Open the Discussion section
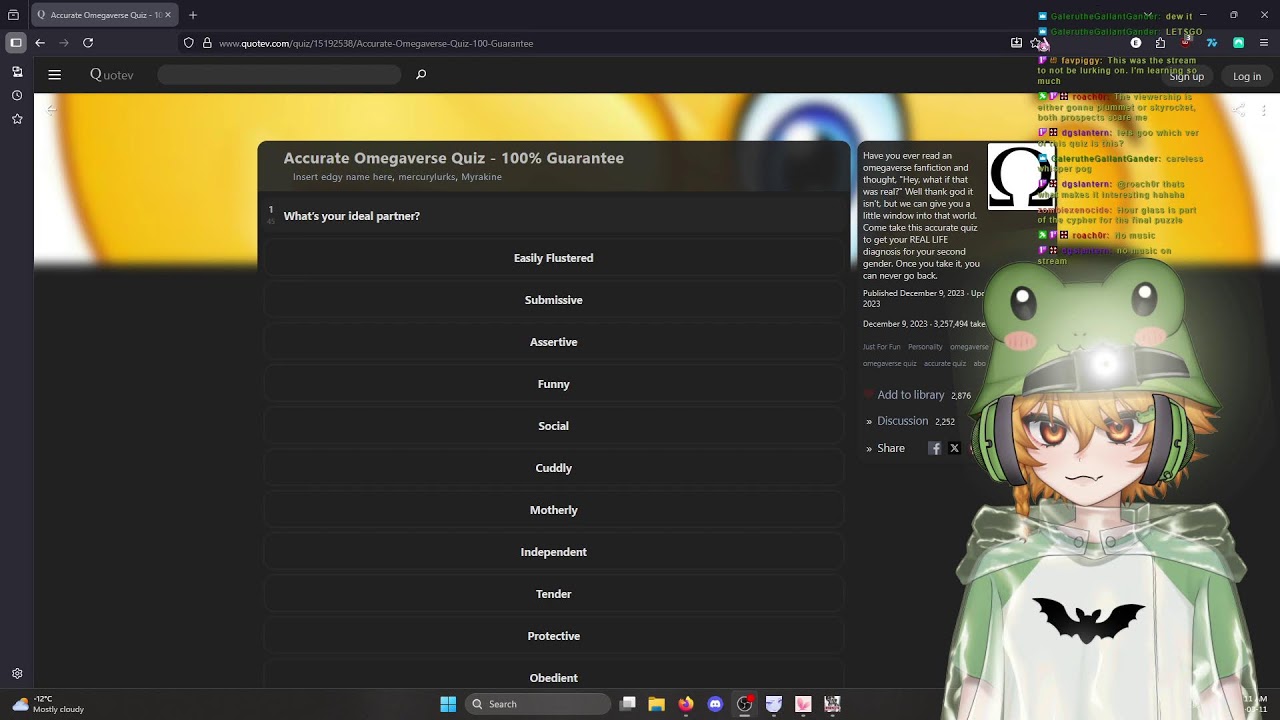 [902, 421]
